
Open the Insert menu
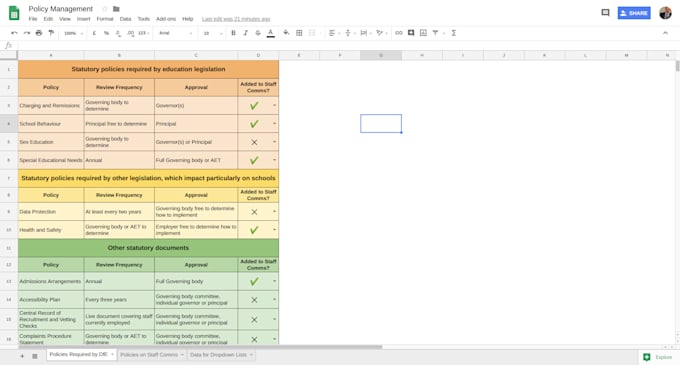pyautogui.click(x=84, y=19)
